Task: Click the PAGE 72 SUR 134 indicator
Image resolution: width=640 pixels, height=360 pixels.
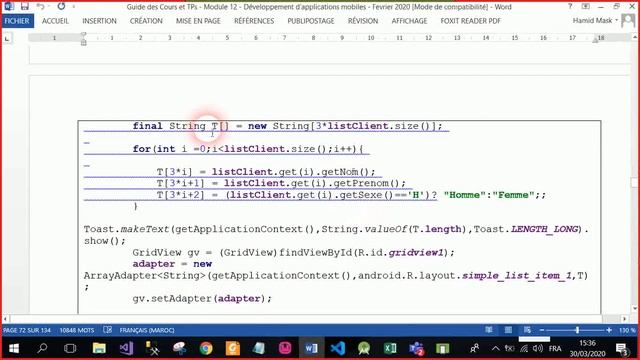Action: pos(27,330)
